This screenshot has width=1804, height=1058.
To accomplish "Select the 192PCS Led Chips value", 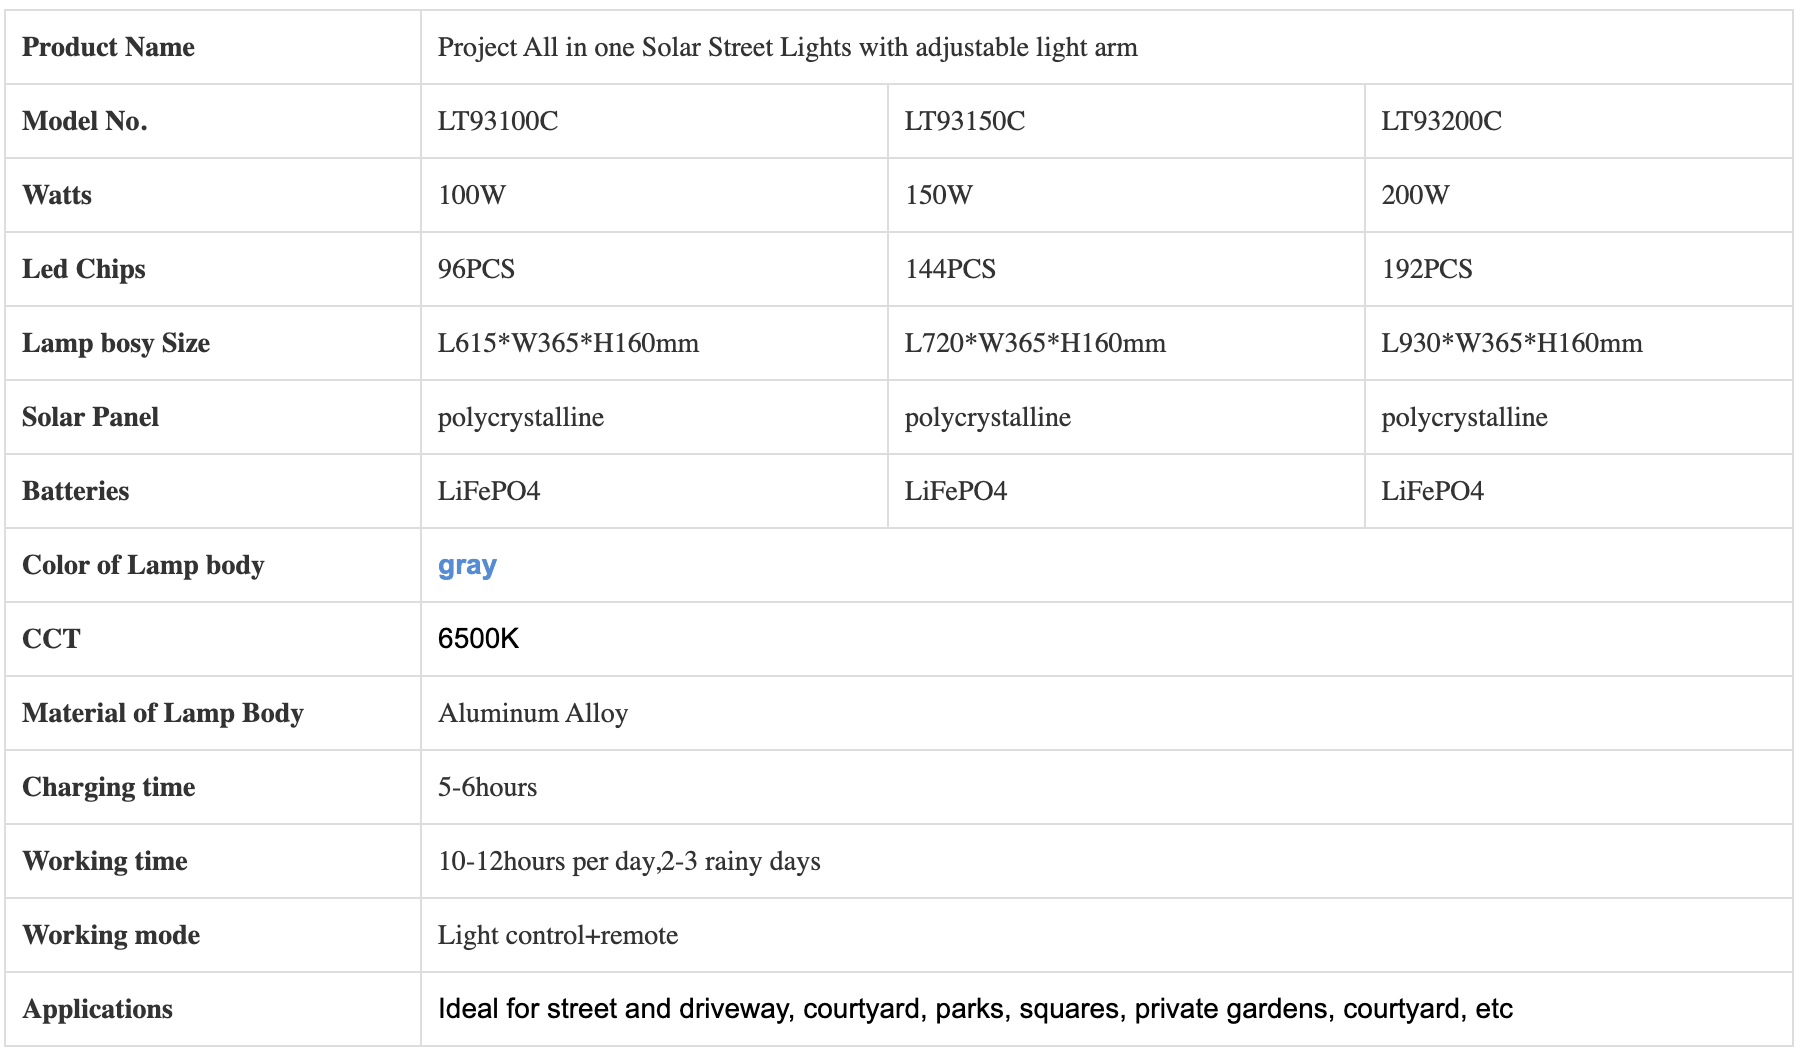I will (1427, 269).
